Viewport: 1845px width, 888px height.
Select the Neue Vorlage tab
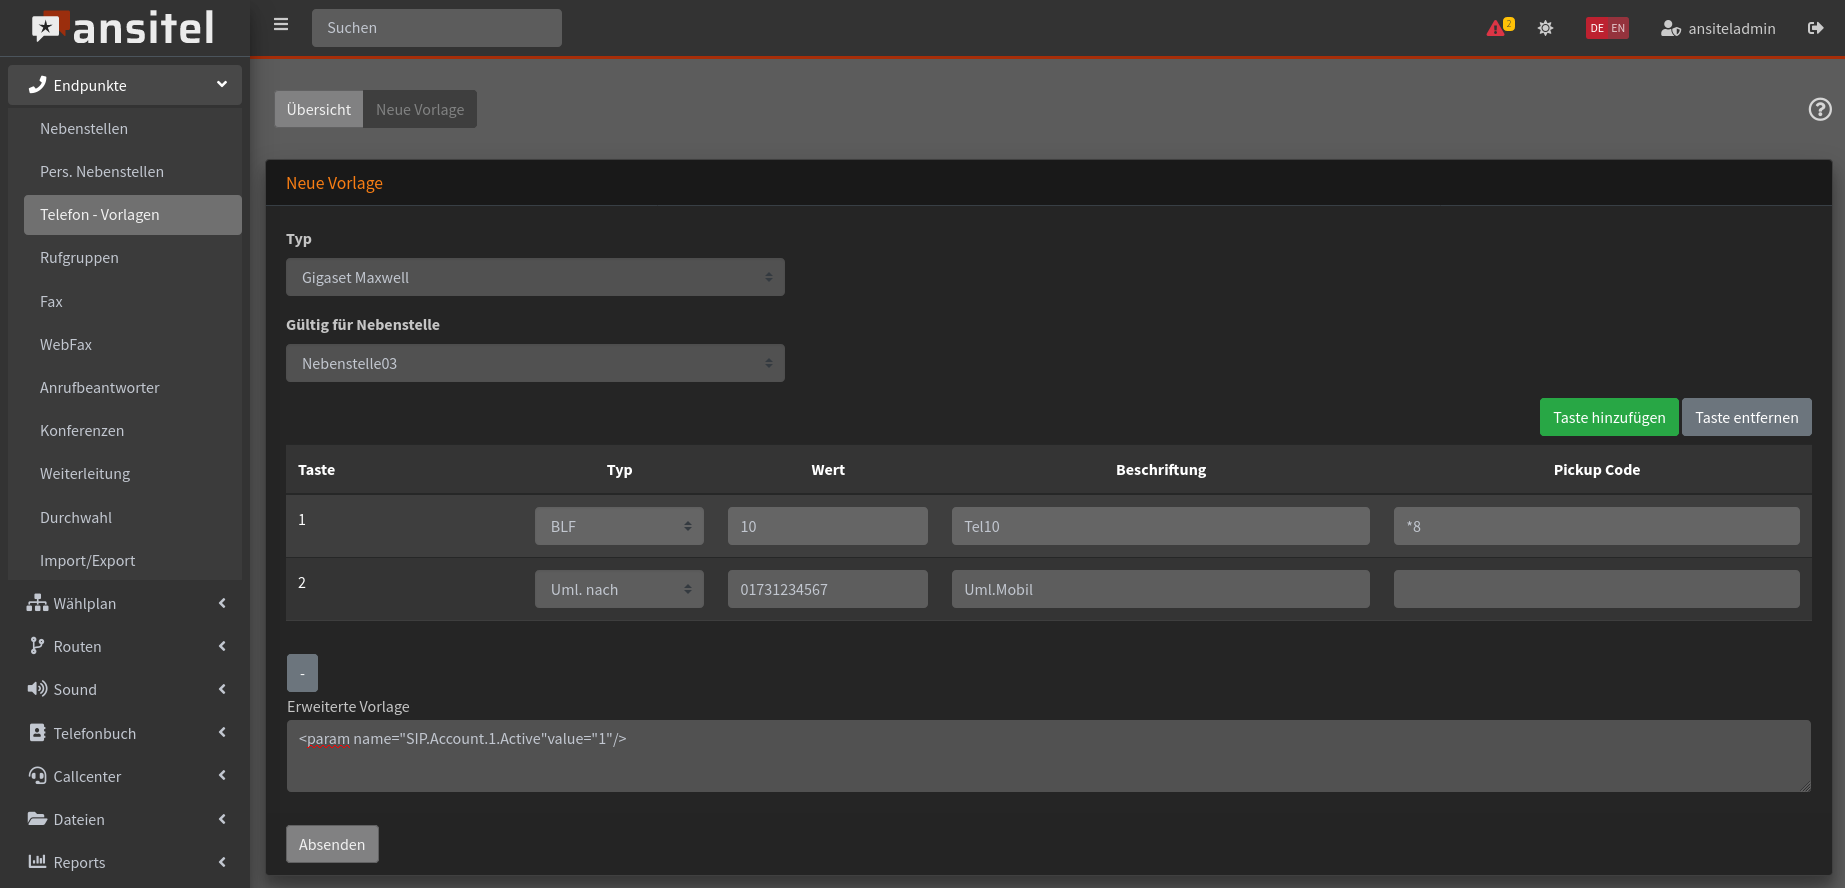click(x=420, y=109)
